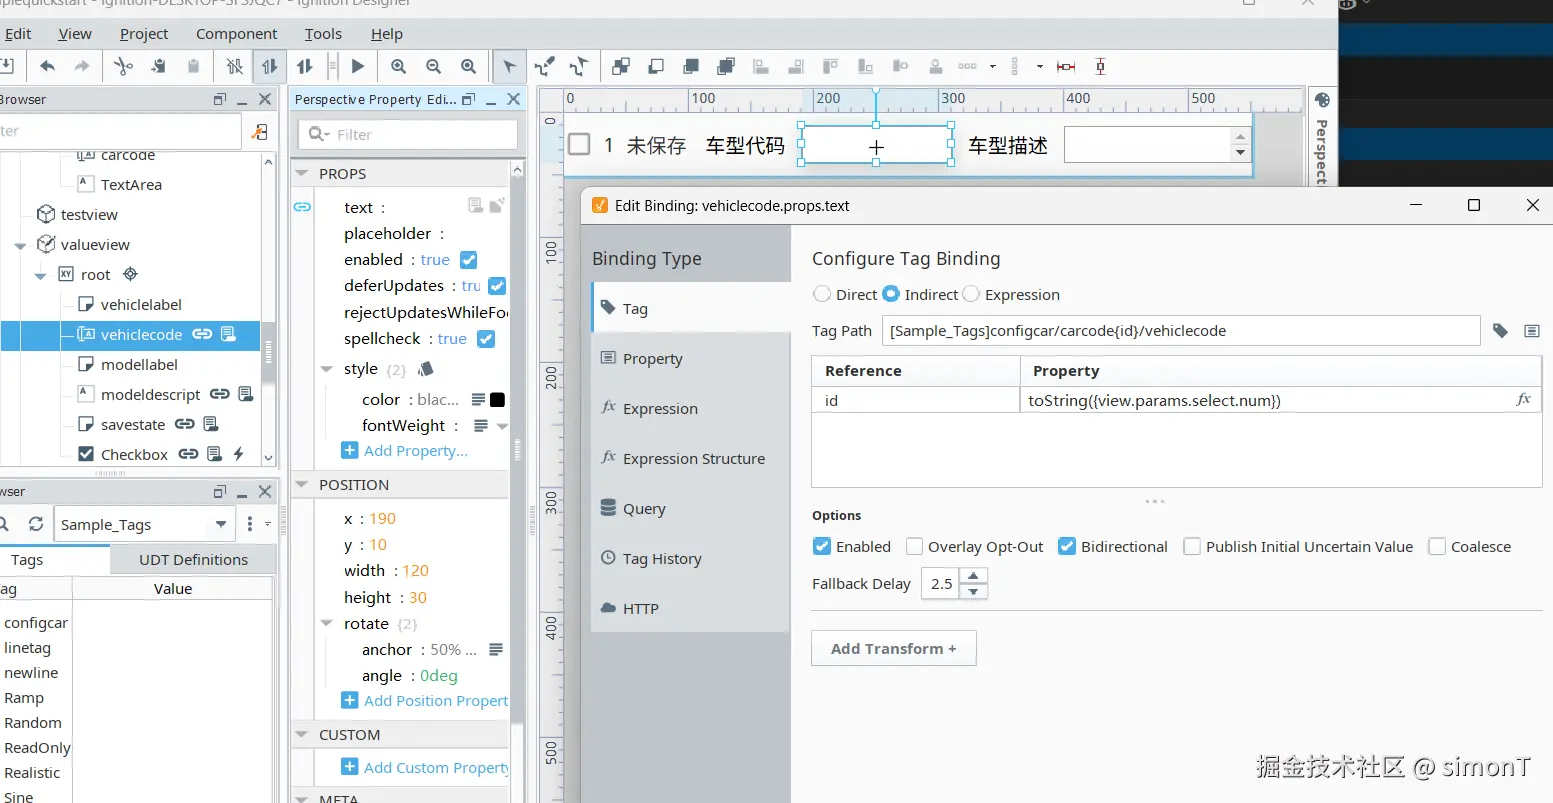The image size is (1553, 803).
Task: Collapse the style property group
Action: point(326,369)
